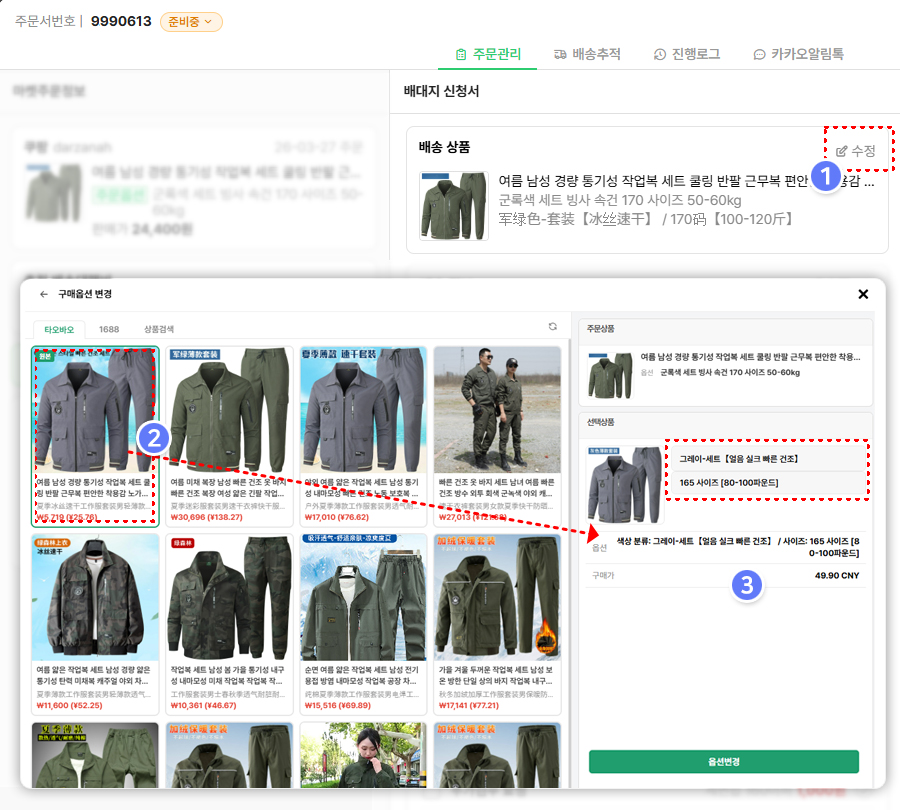Screen dimensions: 900x810
Task: Select the 그레이-세트 color option row
Action: click(x=766, y=459)
